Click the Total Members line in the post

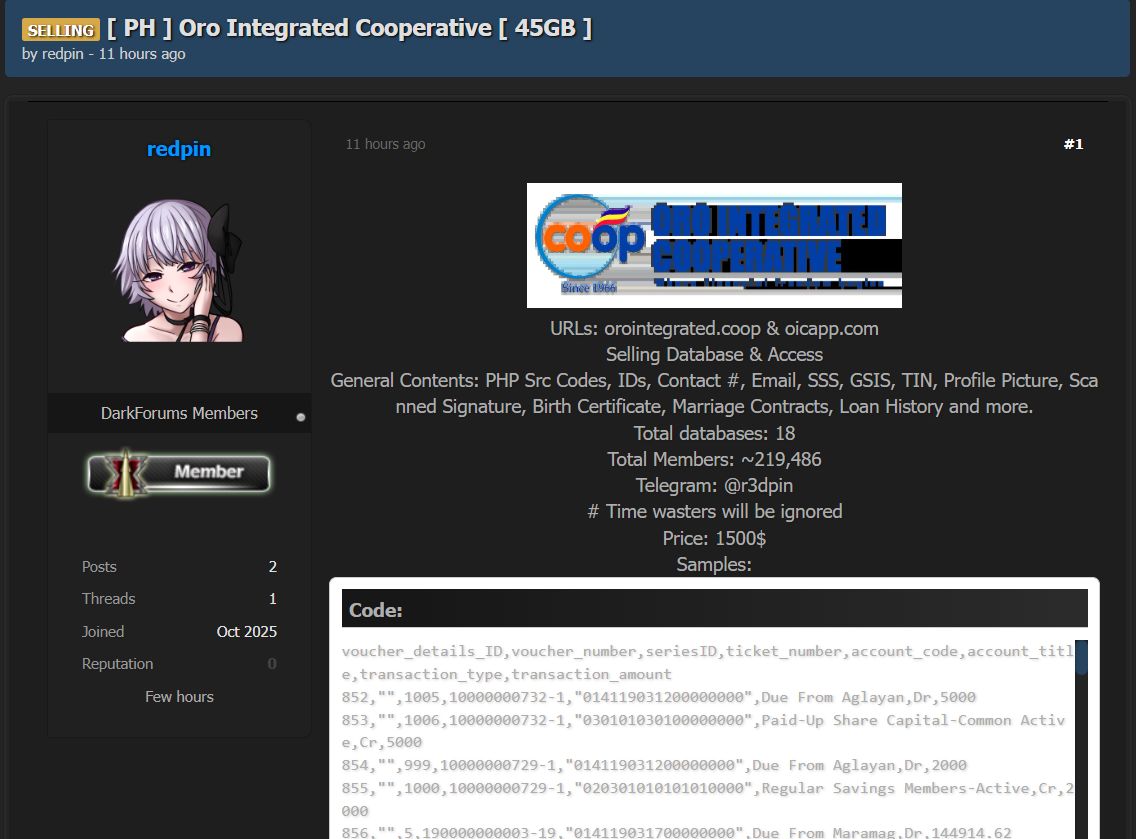(714, 459)
